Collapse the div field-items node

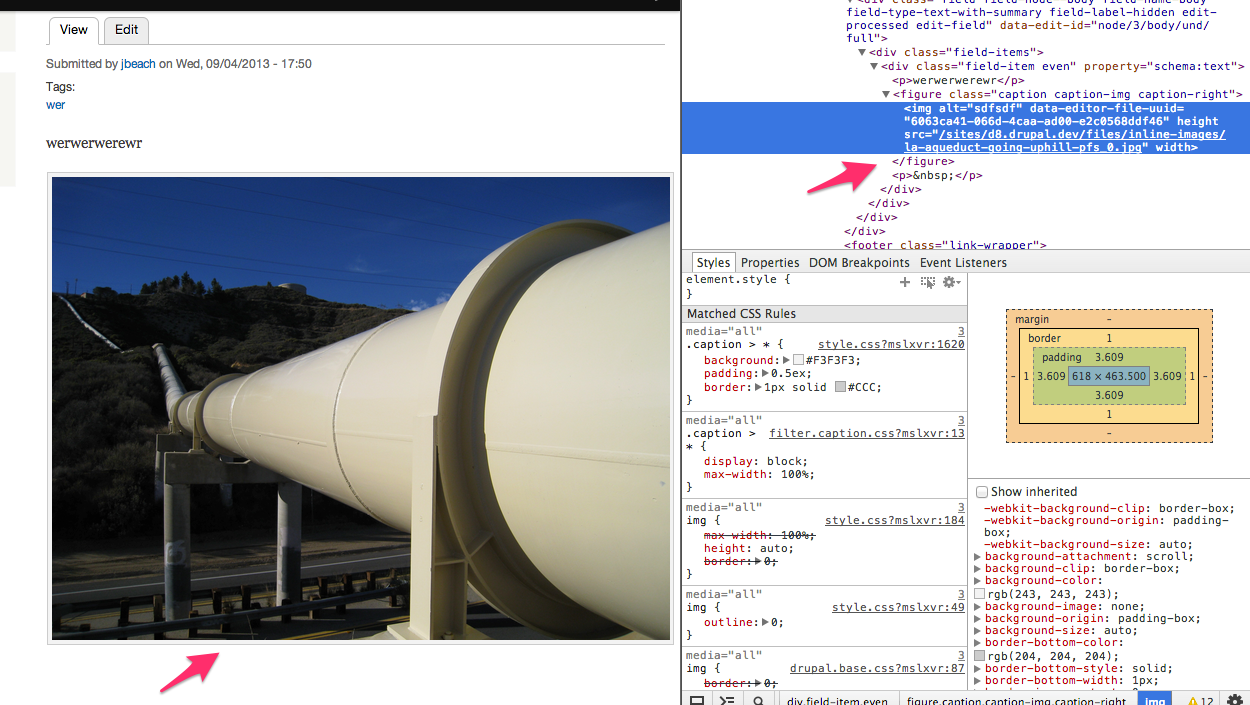(x=862, y=53)
